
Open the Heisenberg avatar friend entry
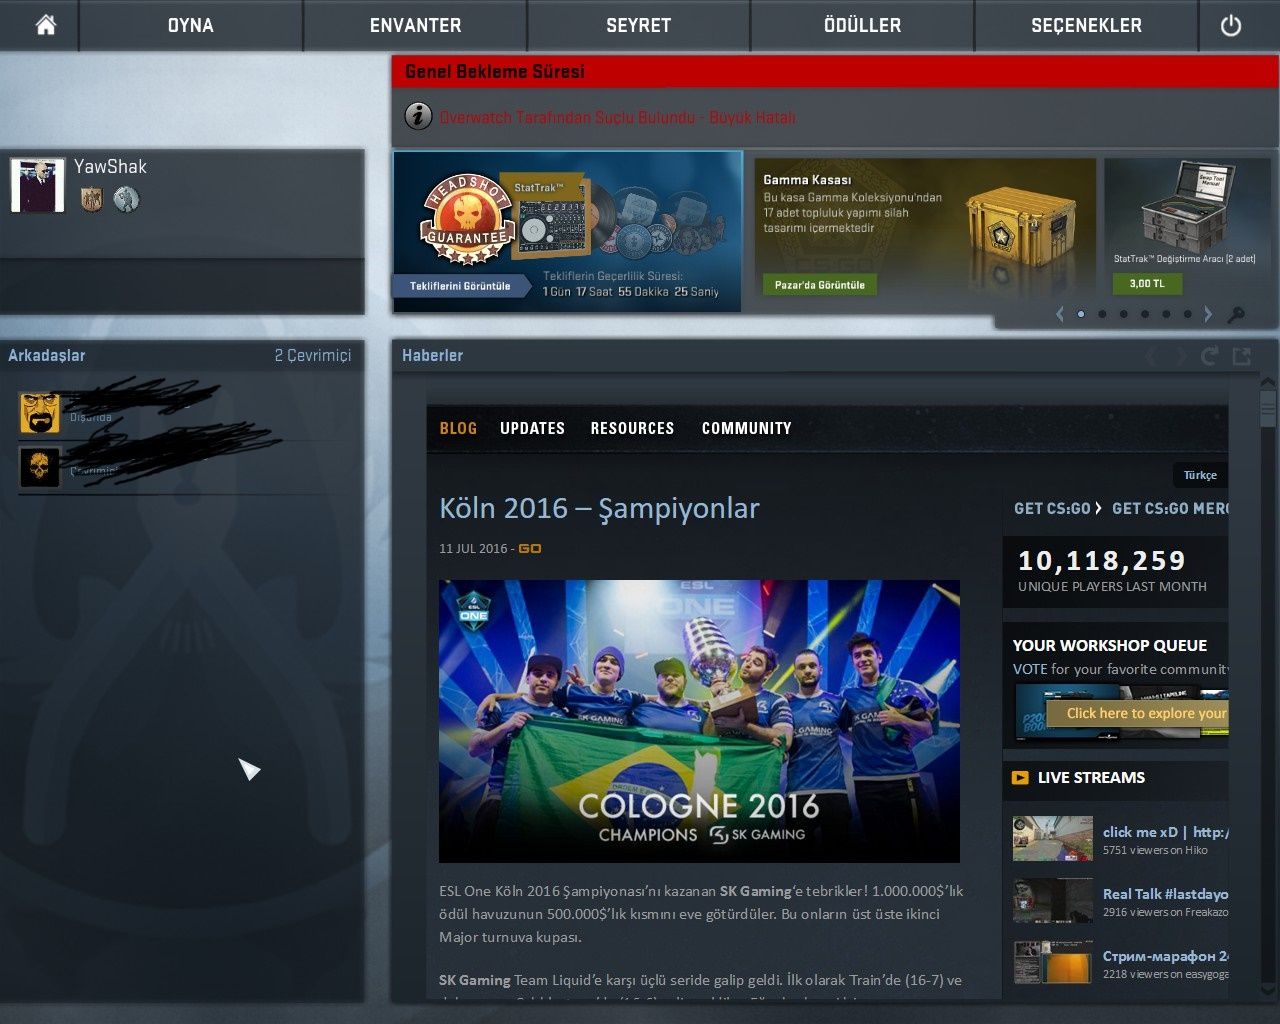click(40, 413)
